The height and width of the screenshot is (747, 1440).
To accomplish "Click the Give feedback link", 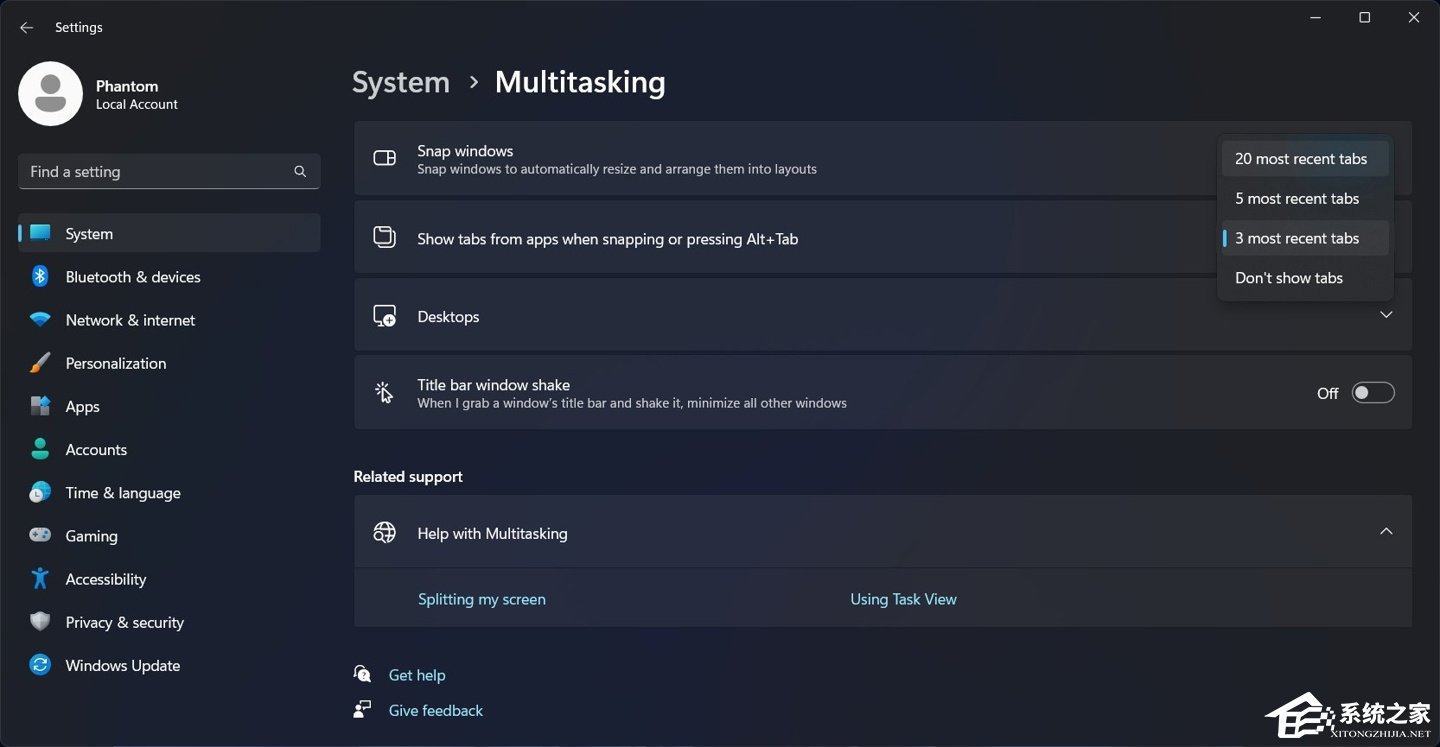I will click(436, 711).
